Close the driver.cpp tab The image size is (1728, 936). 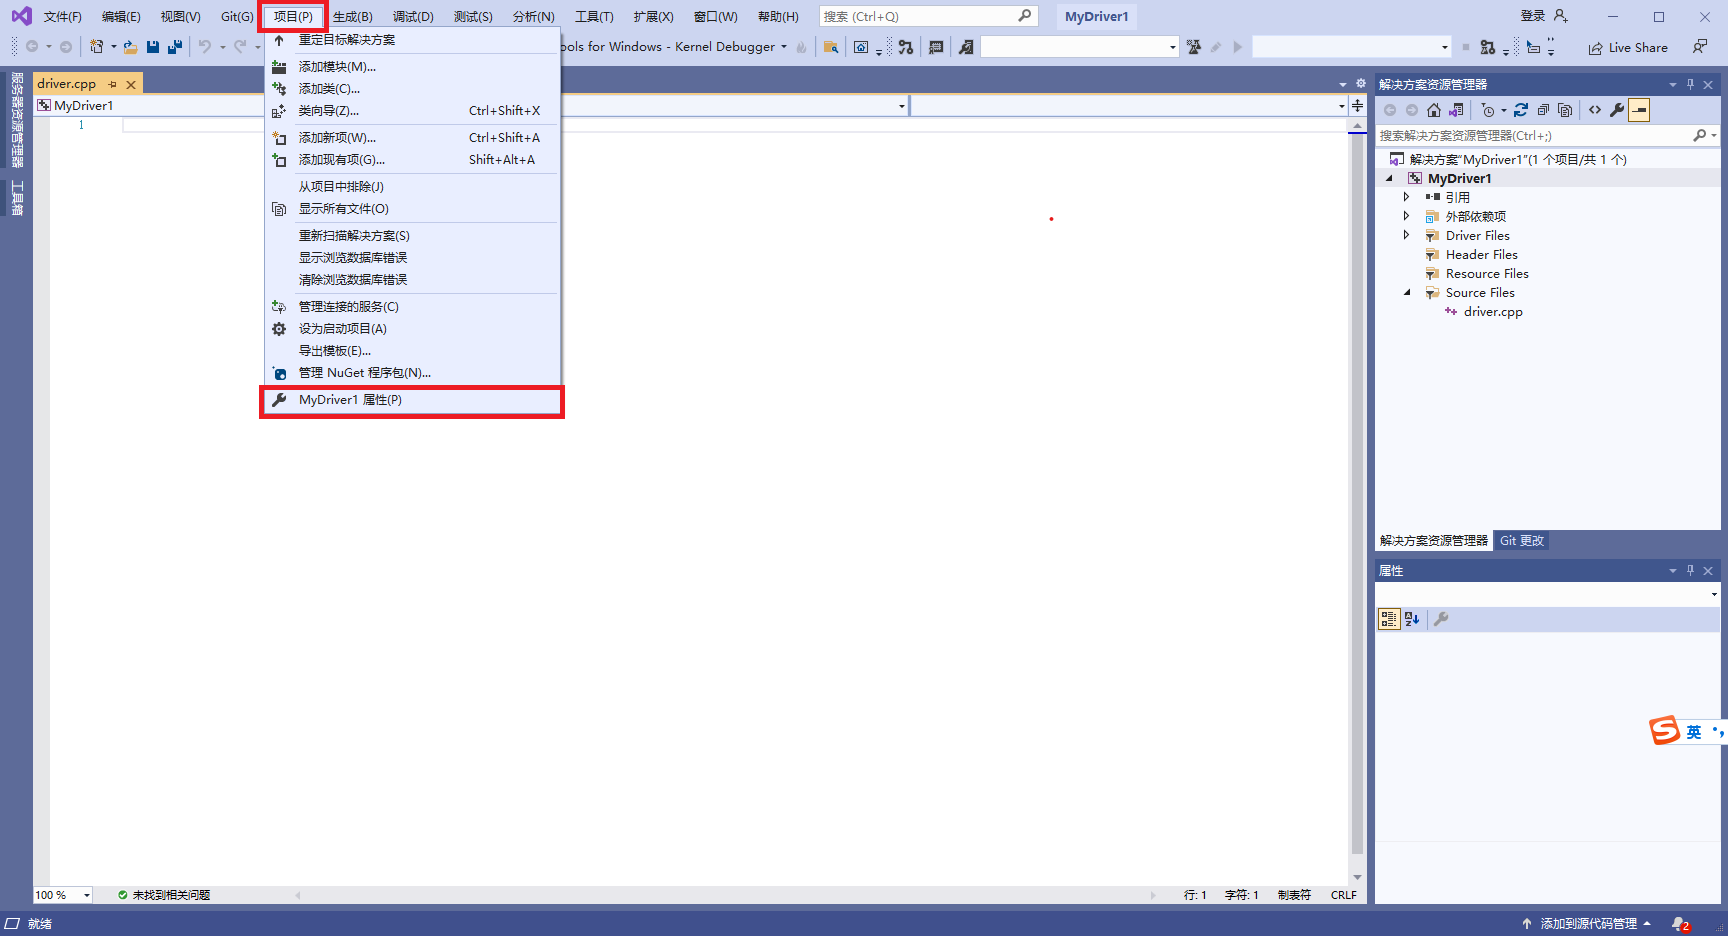click(x=131, y=85)
